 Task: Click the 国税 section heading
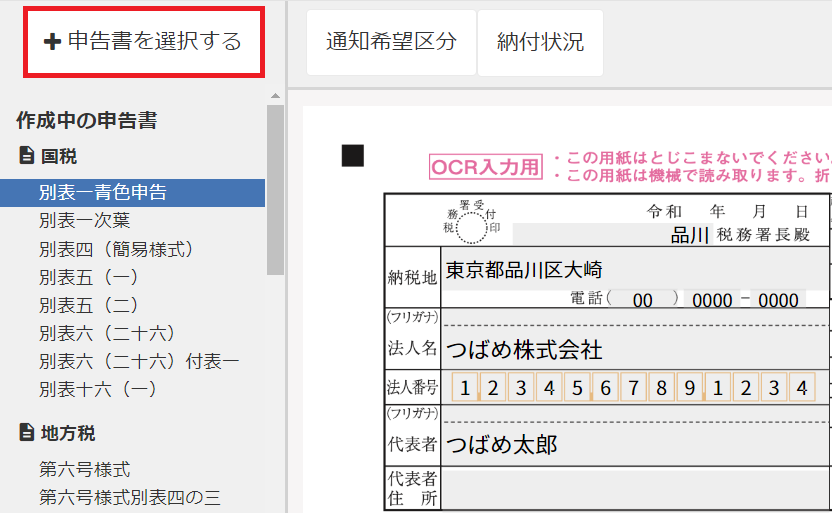(59, 156)
